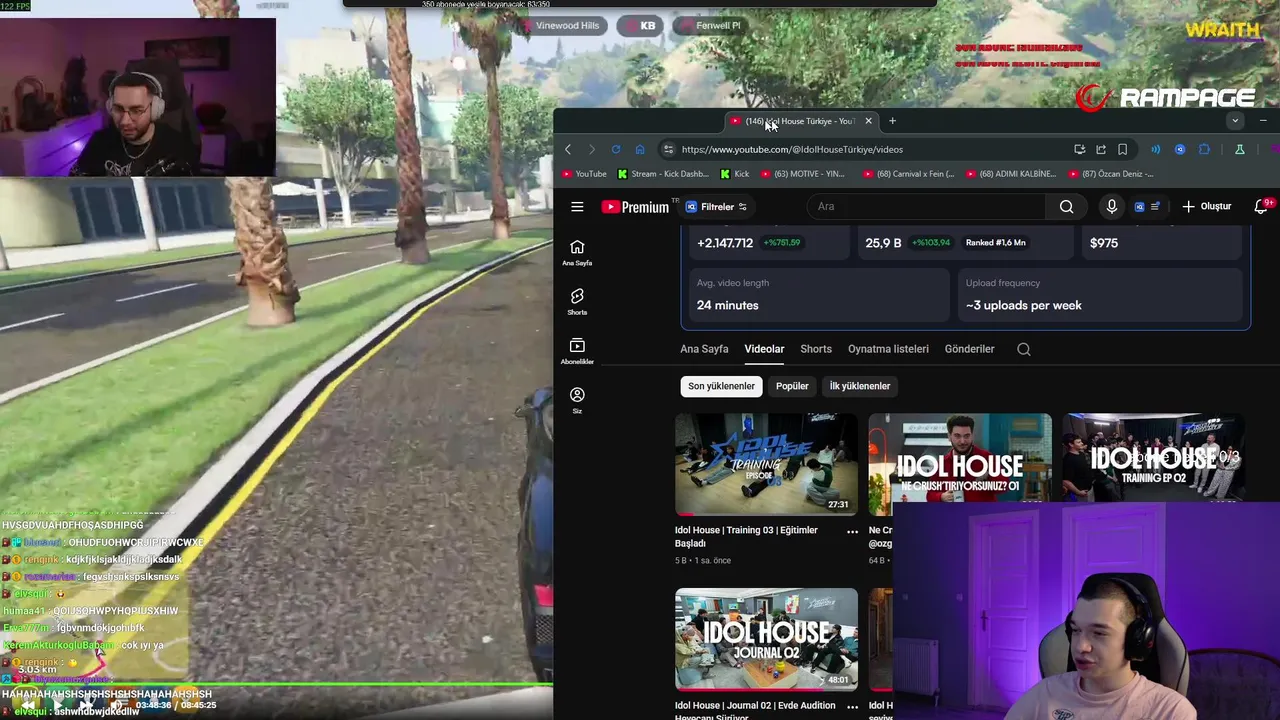Start voice search with microphone icon
The width and height of the screenshot is (1280, 720).
1111,207
